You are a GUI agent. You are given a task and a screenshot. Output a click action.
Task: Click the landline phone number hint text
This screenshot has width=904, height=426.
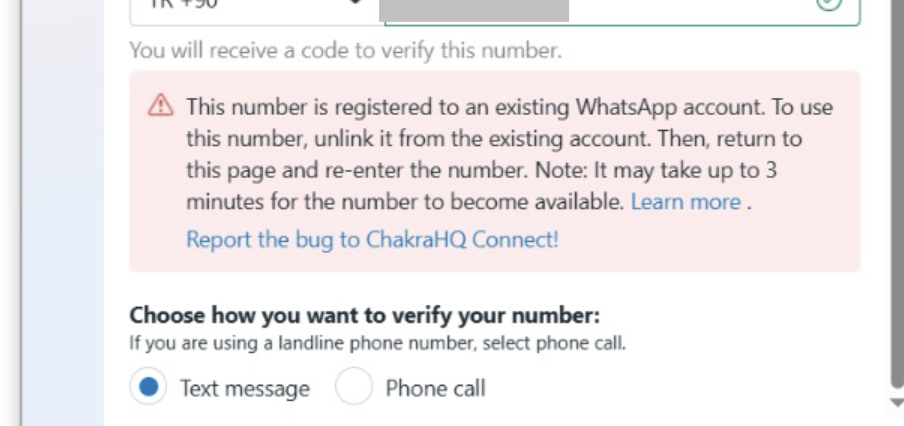coord(377,344)
